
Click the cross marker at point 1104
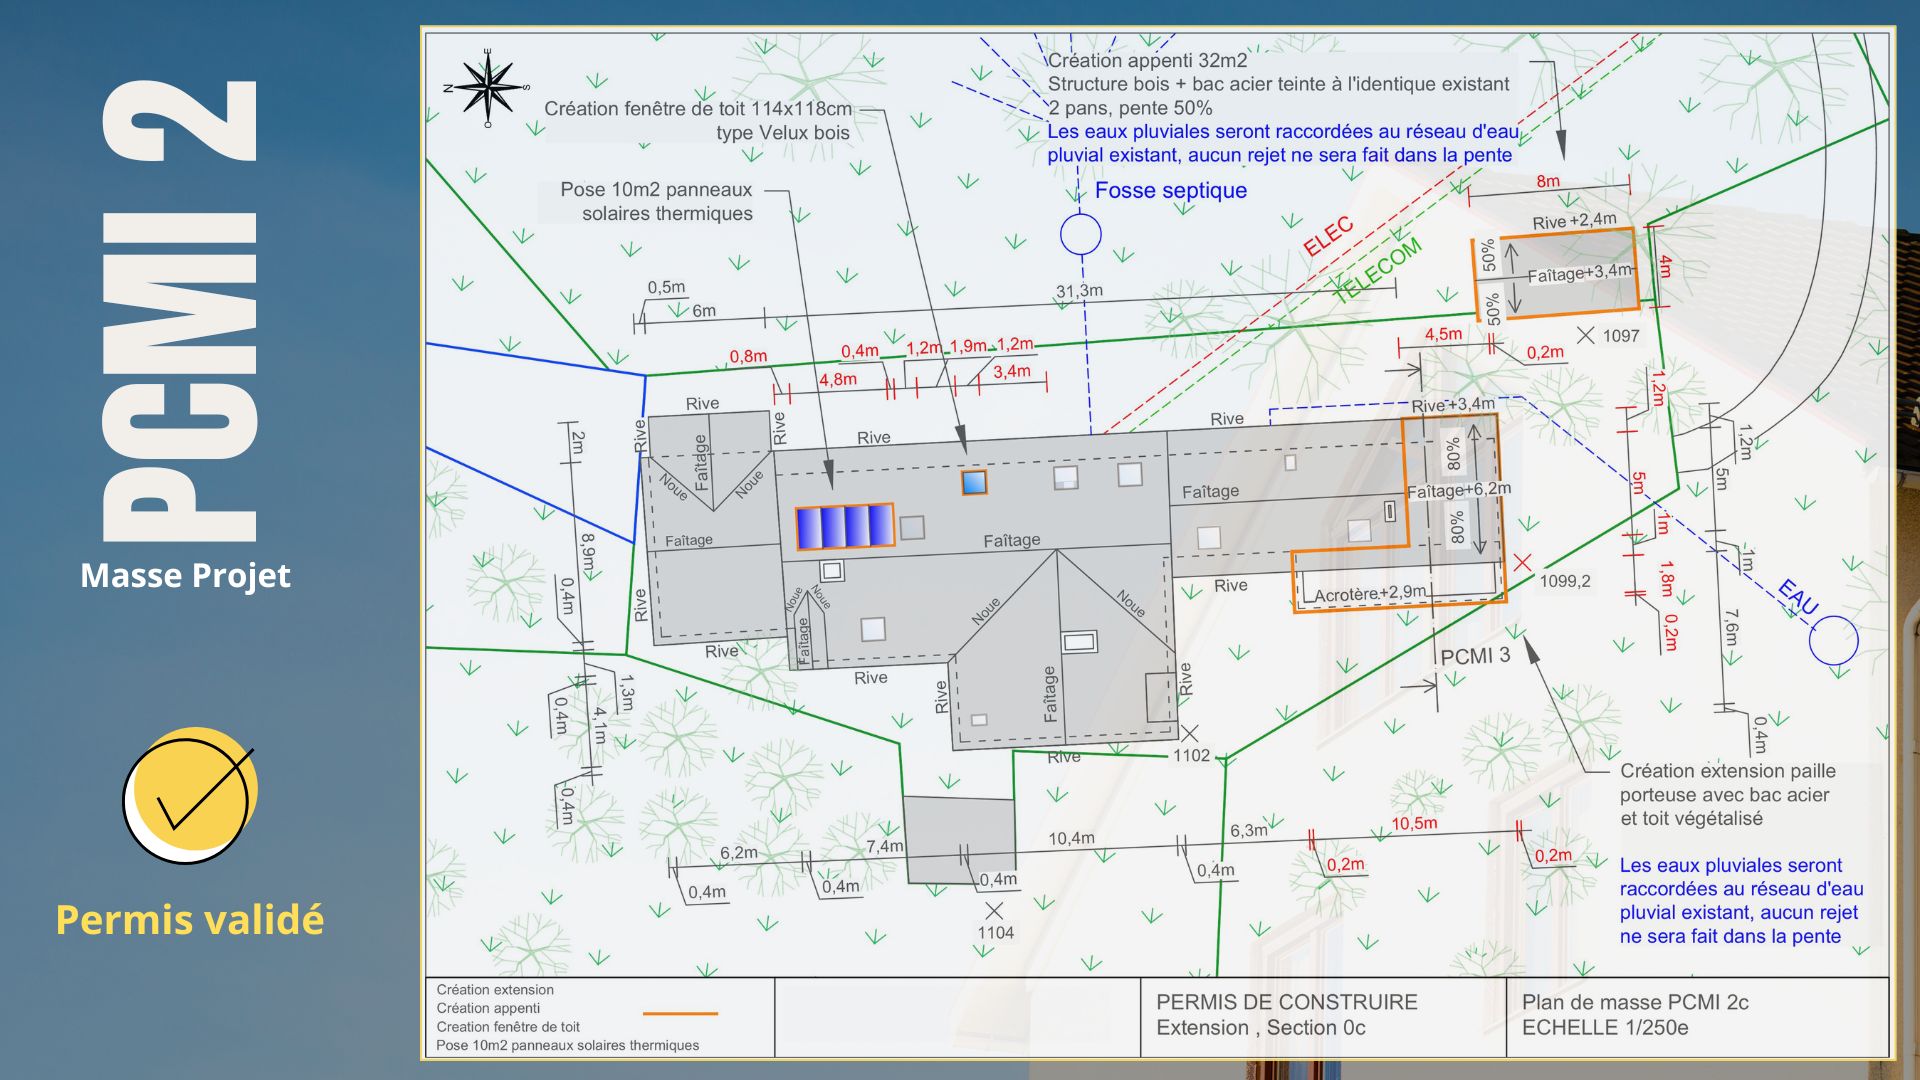(x=994, y=910)
